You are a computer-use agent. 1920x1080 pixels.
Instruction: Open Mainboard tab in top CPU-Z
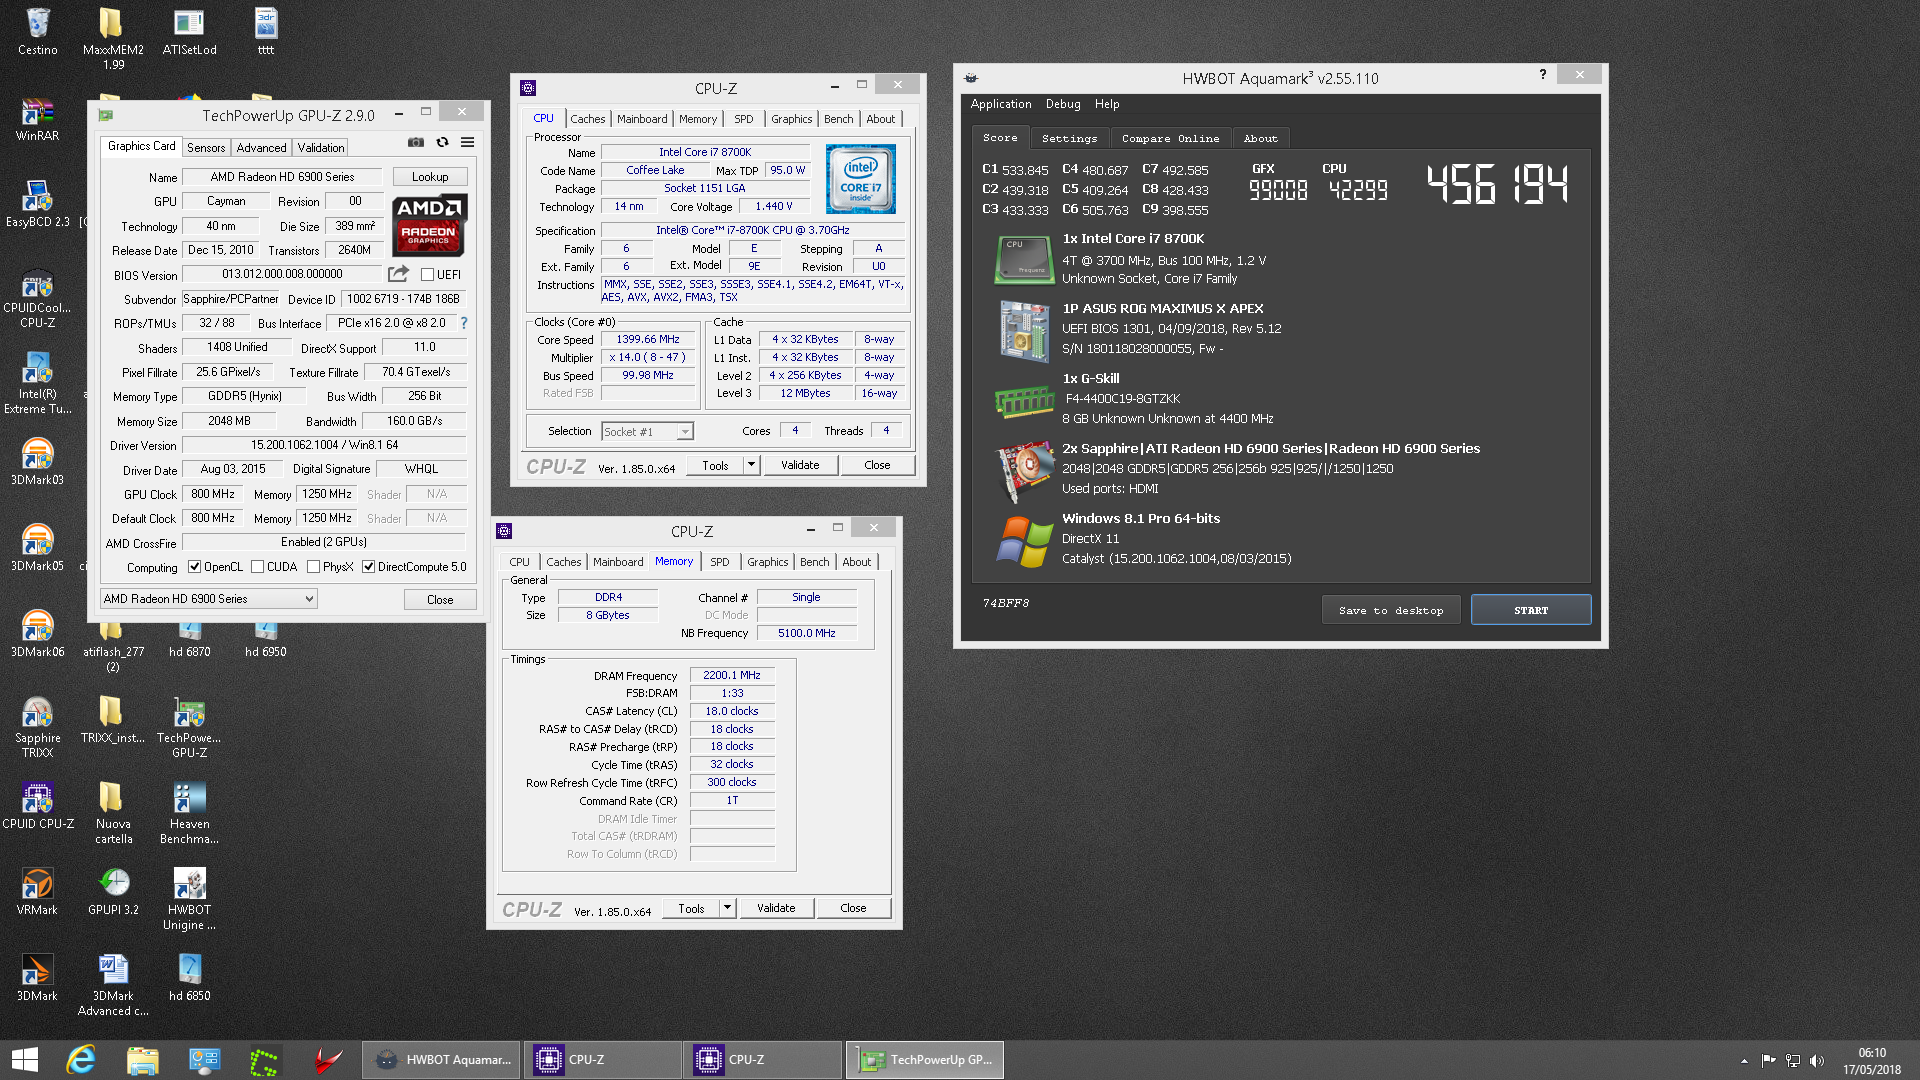coord(642,119)
